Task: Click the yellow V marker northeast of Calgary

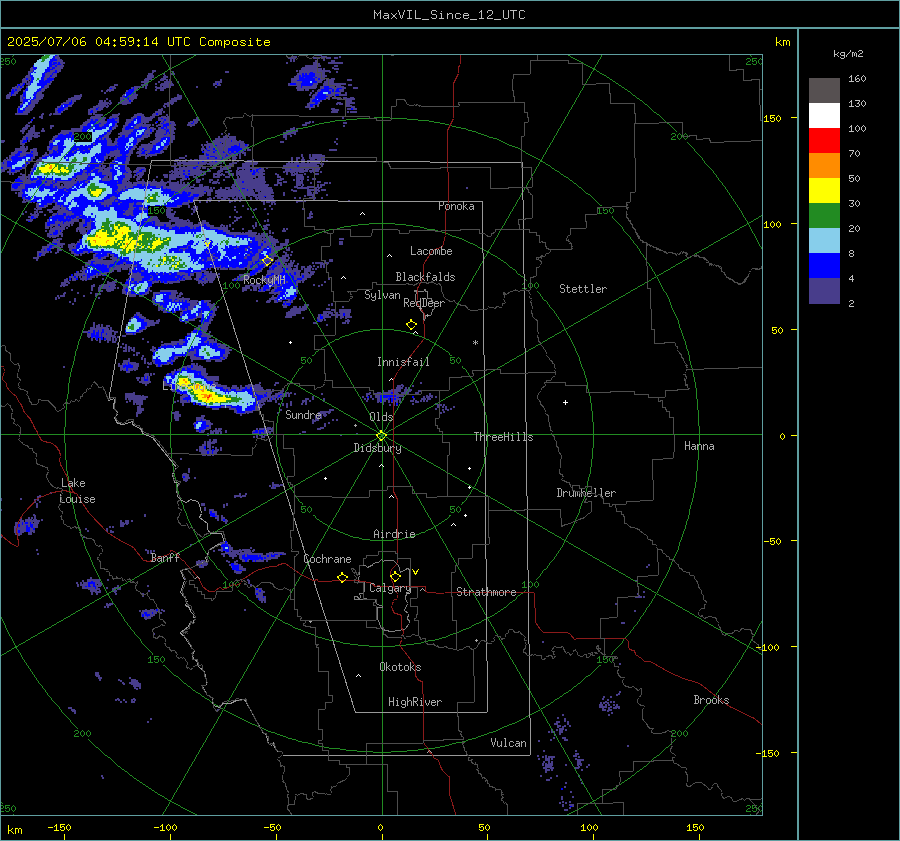Action: coord(416,572)
